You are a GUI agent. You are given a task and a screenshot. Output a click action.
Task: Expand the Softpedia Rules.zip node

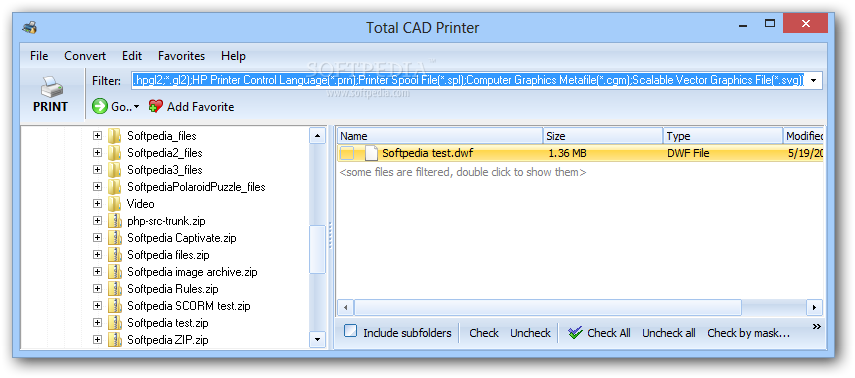coord(97,289)
